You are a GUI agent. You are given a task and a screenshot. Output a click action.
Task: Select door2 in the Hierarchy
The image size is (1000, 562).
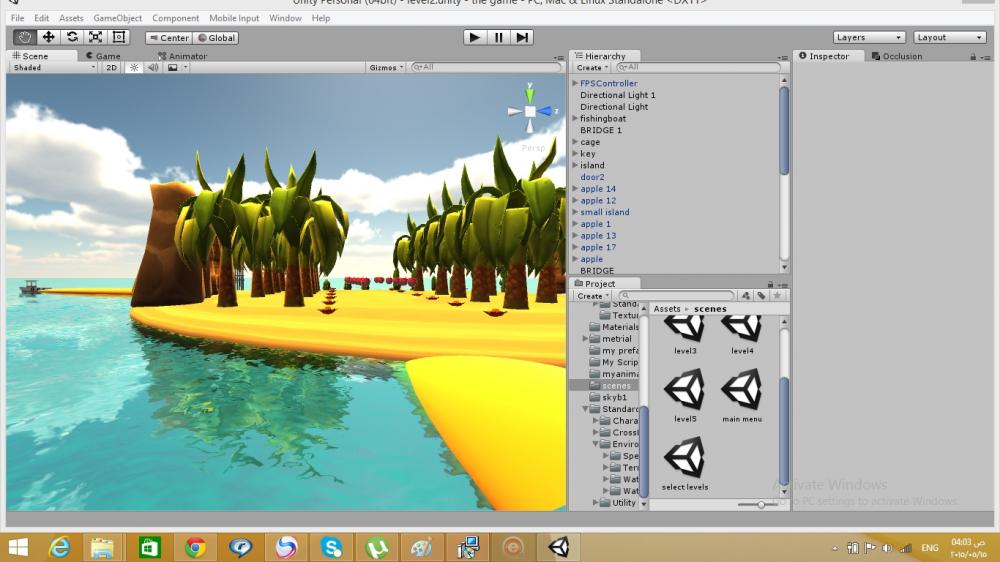pyautogui.click(x=592, y=177)
